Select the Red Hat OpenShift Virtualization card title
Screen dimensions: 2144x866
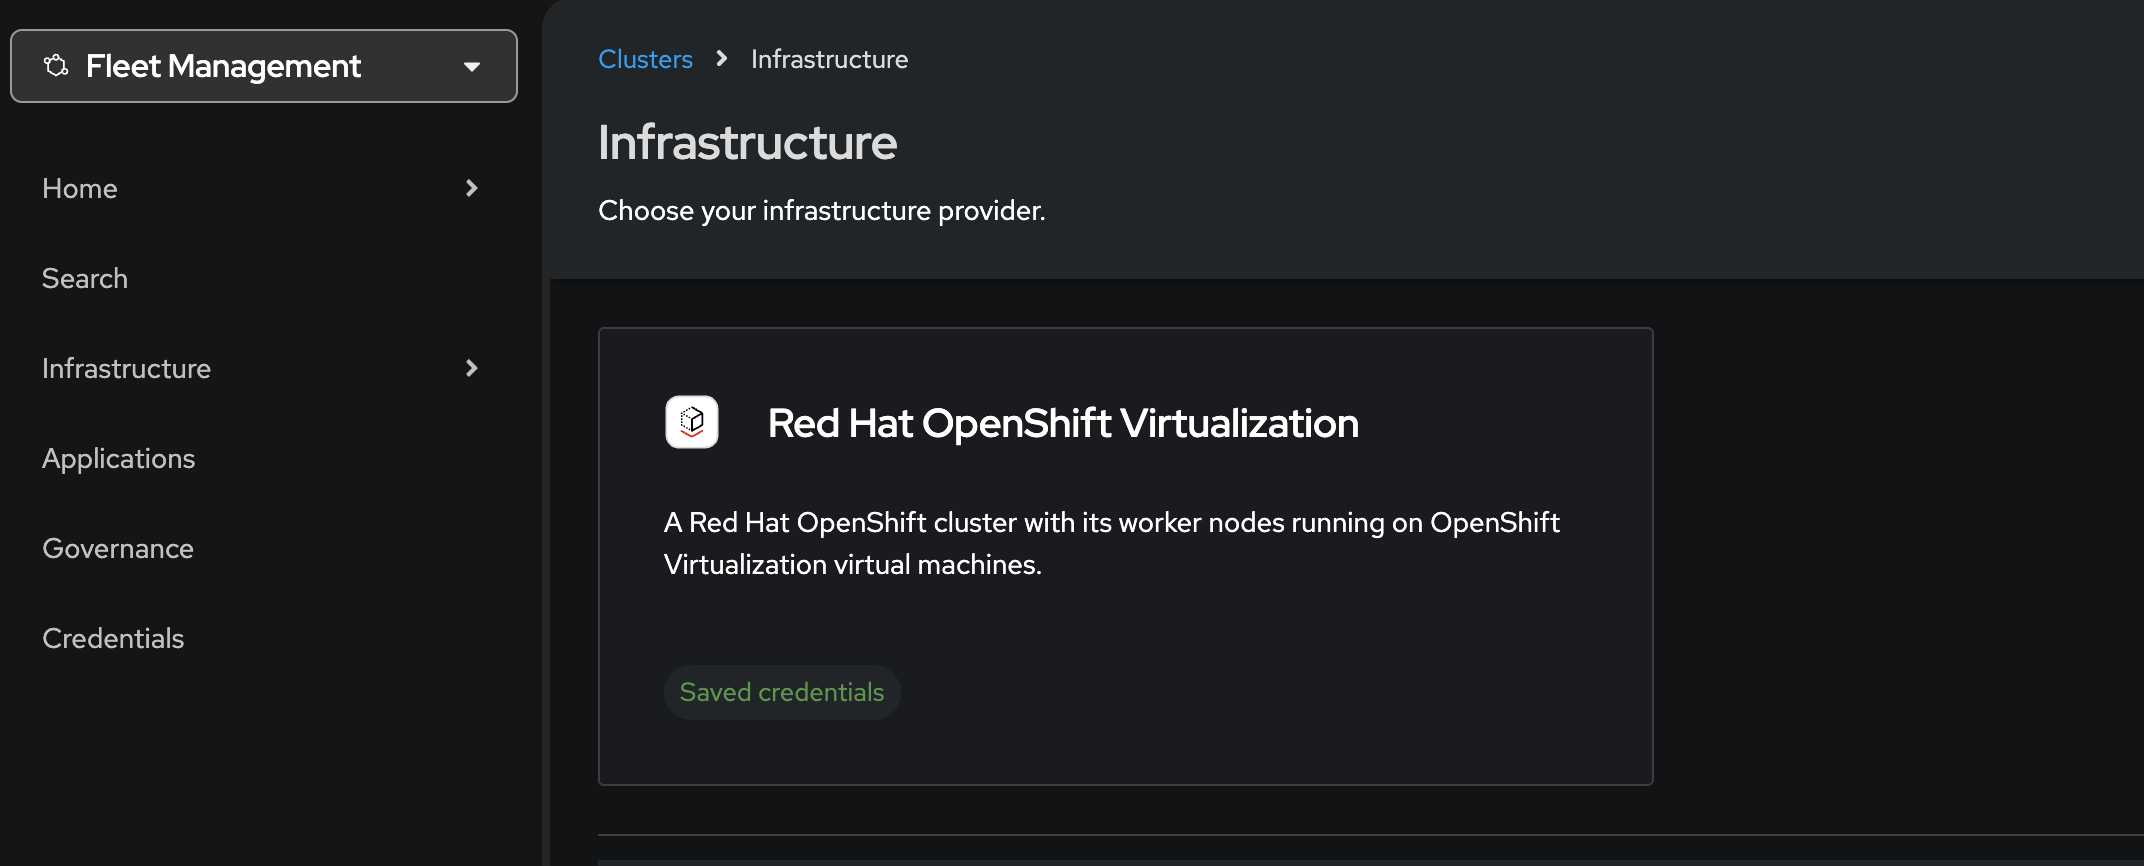(x=1063, y=423)
